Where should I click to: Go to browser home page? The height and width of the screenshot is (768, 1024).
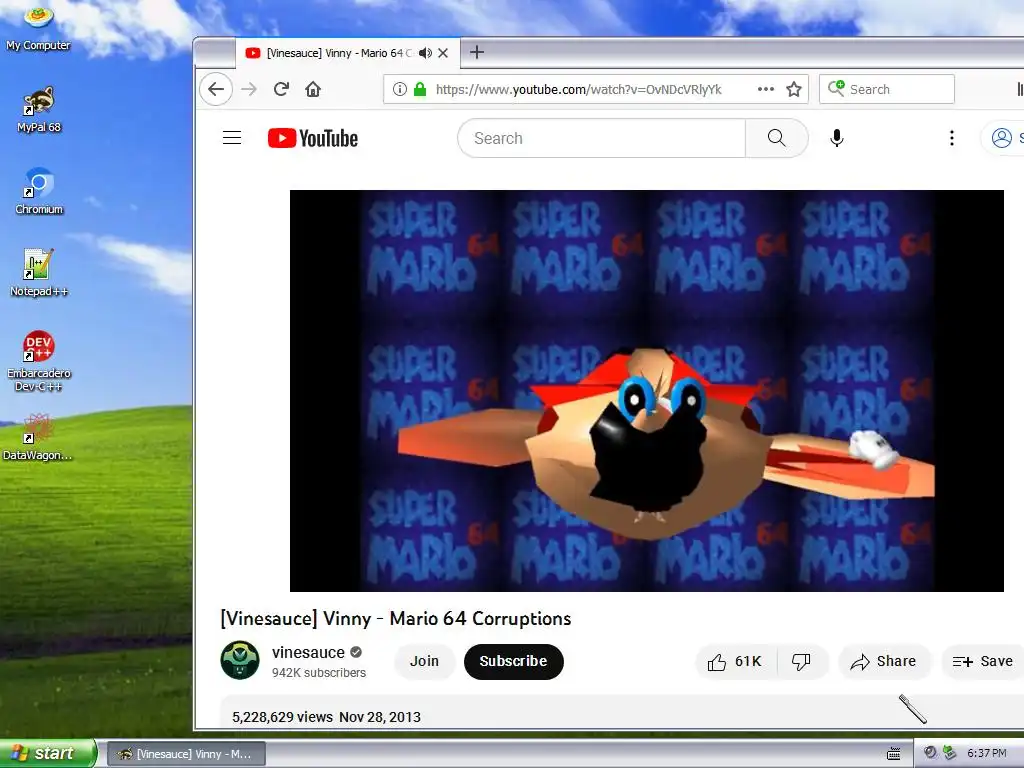(x=313, y=89)
